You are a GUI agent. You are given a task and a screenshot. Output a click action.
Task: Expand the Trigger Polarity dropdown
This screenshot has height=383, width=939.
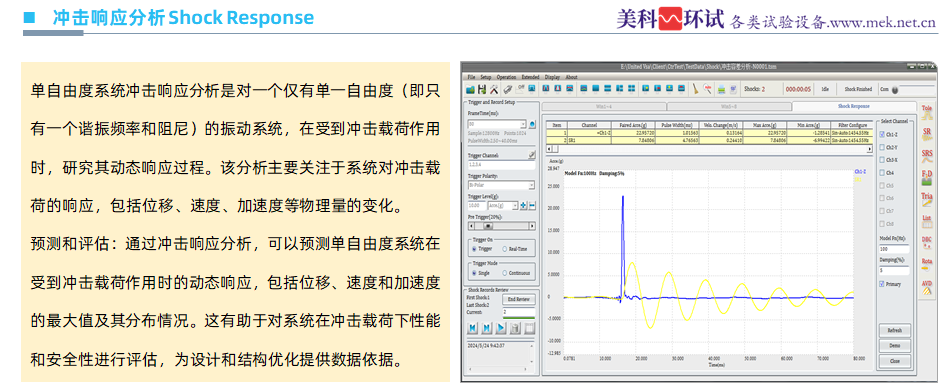click(531, 185)
